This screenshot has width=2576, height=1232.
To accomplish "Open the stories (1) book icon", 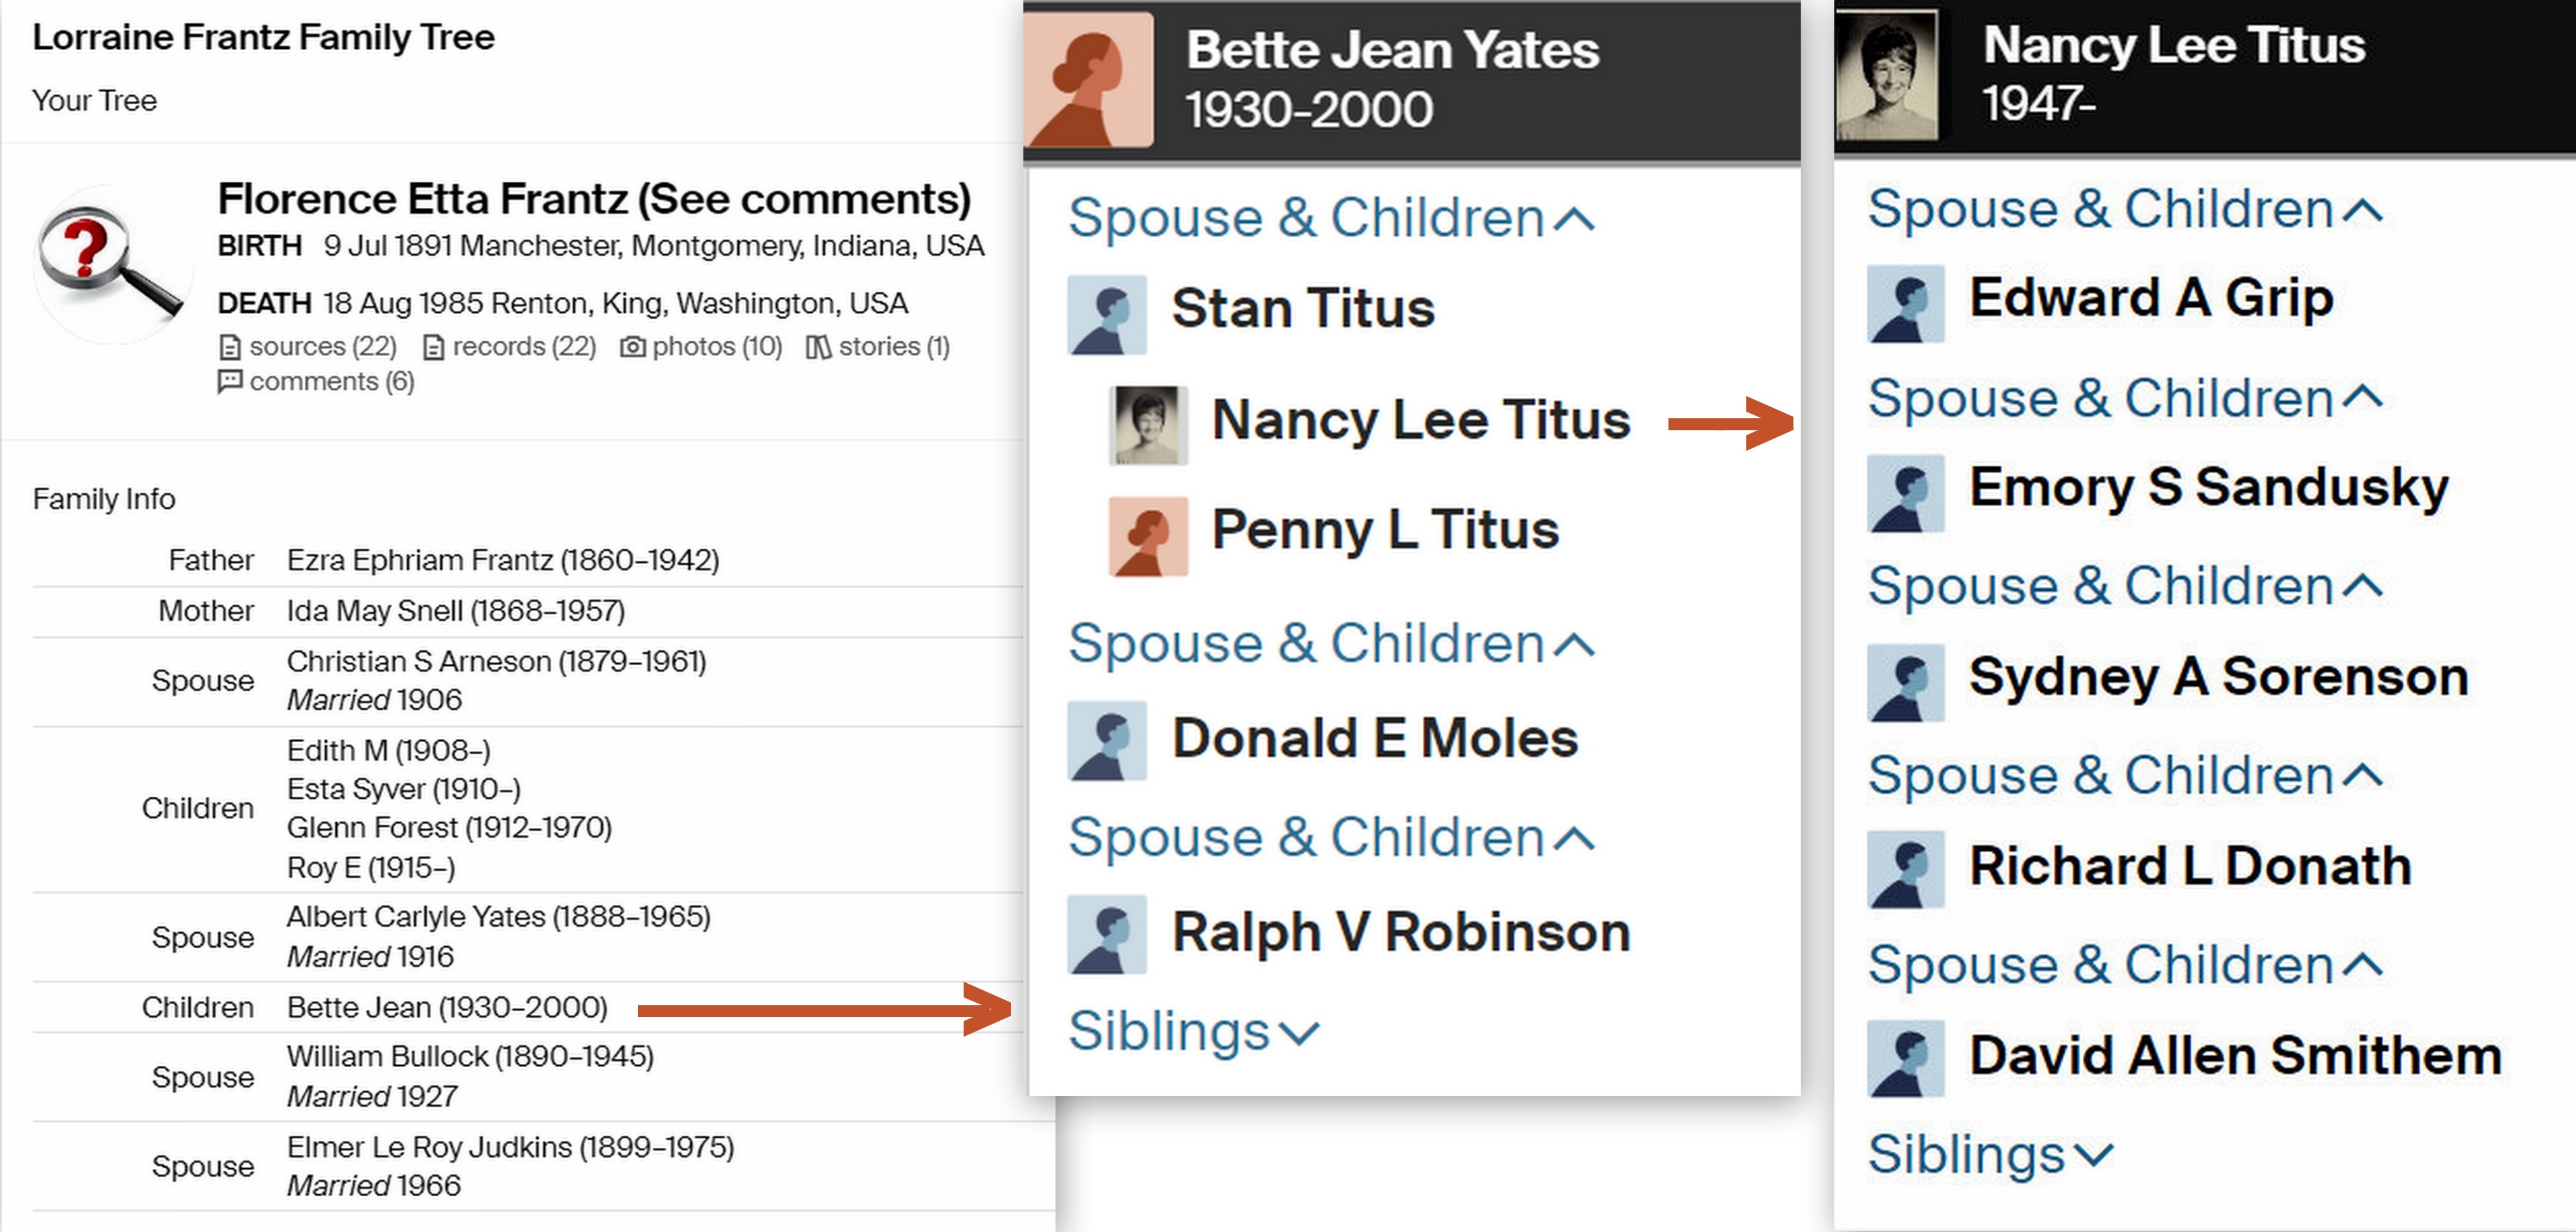I will click(818, 347).
